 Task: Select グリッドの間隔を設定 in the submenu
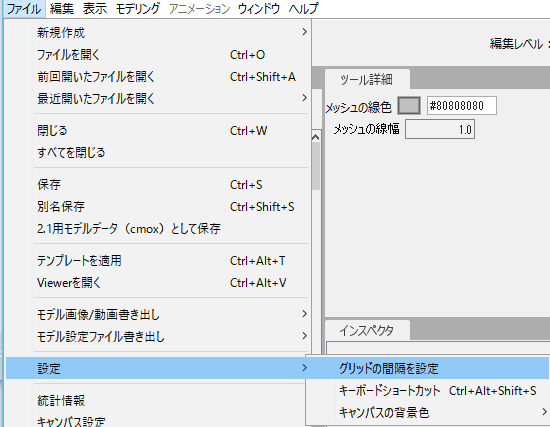point(428,368)
